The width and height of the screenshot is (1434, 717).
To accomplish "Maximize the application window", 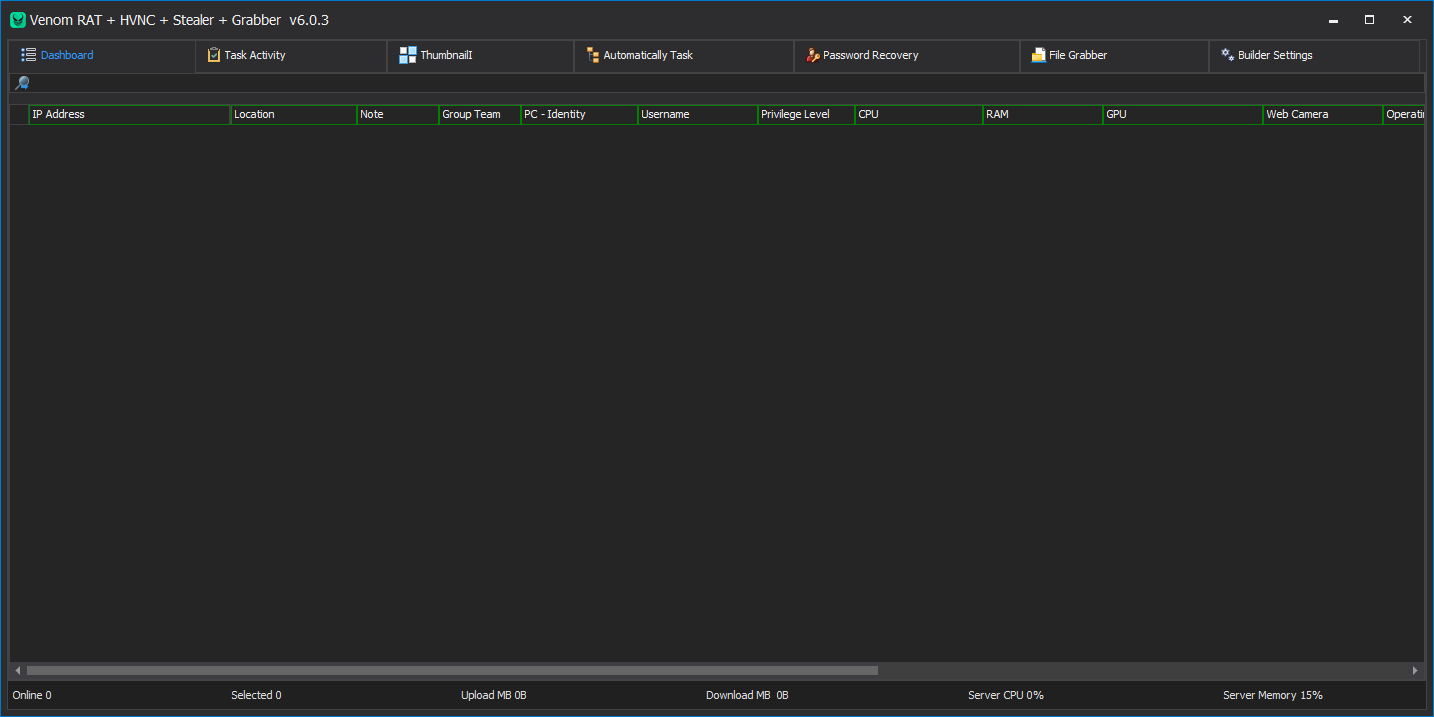I will click(x=1369, y=20).
